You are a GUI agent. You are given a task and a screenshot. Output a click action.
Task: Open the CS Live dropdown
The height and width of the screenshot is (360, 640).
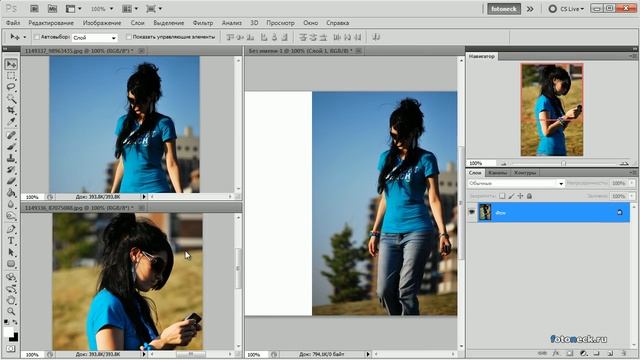point(566,9)
